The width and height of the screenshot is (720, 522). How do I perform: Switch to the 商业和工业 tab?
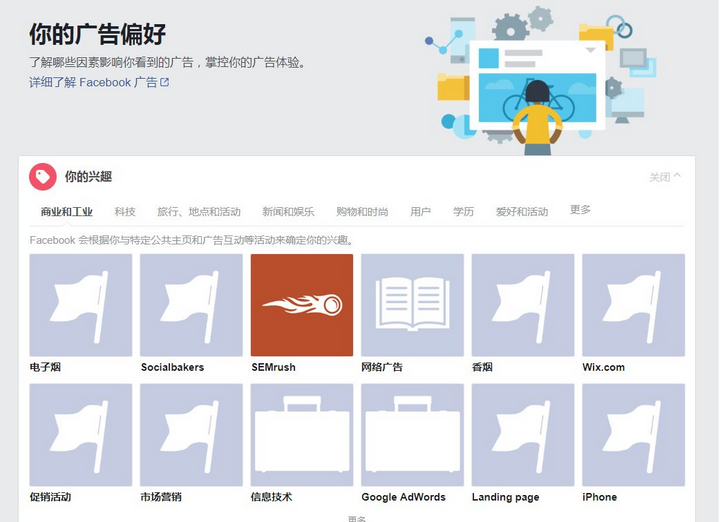click(x=67, y=212)
